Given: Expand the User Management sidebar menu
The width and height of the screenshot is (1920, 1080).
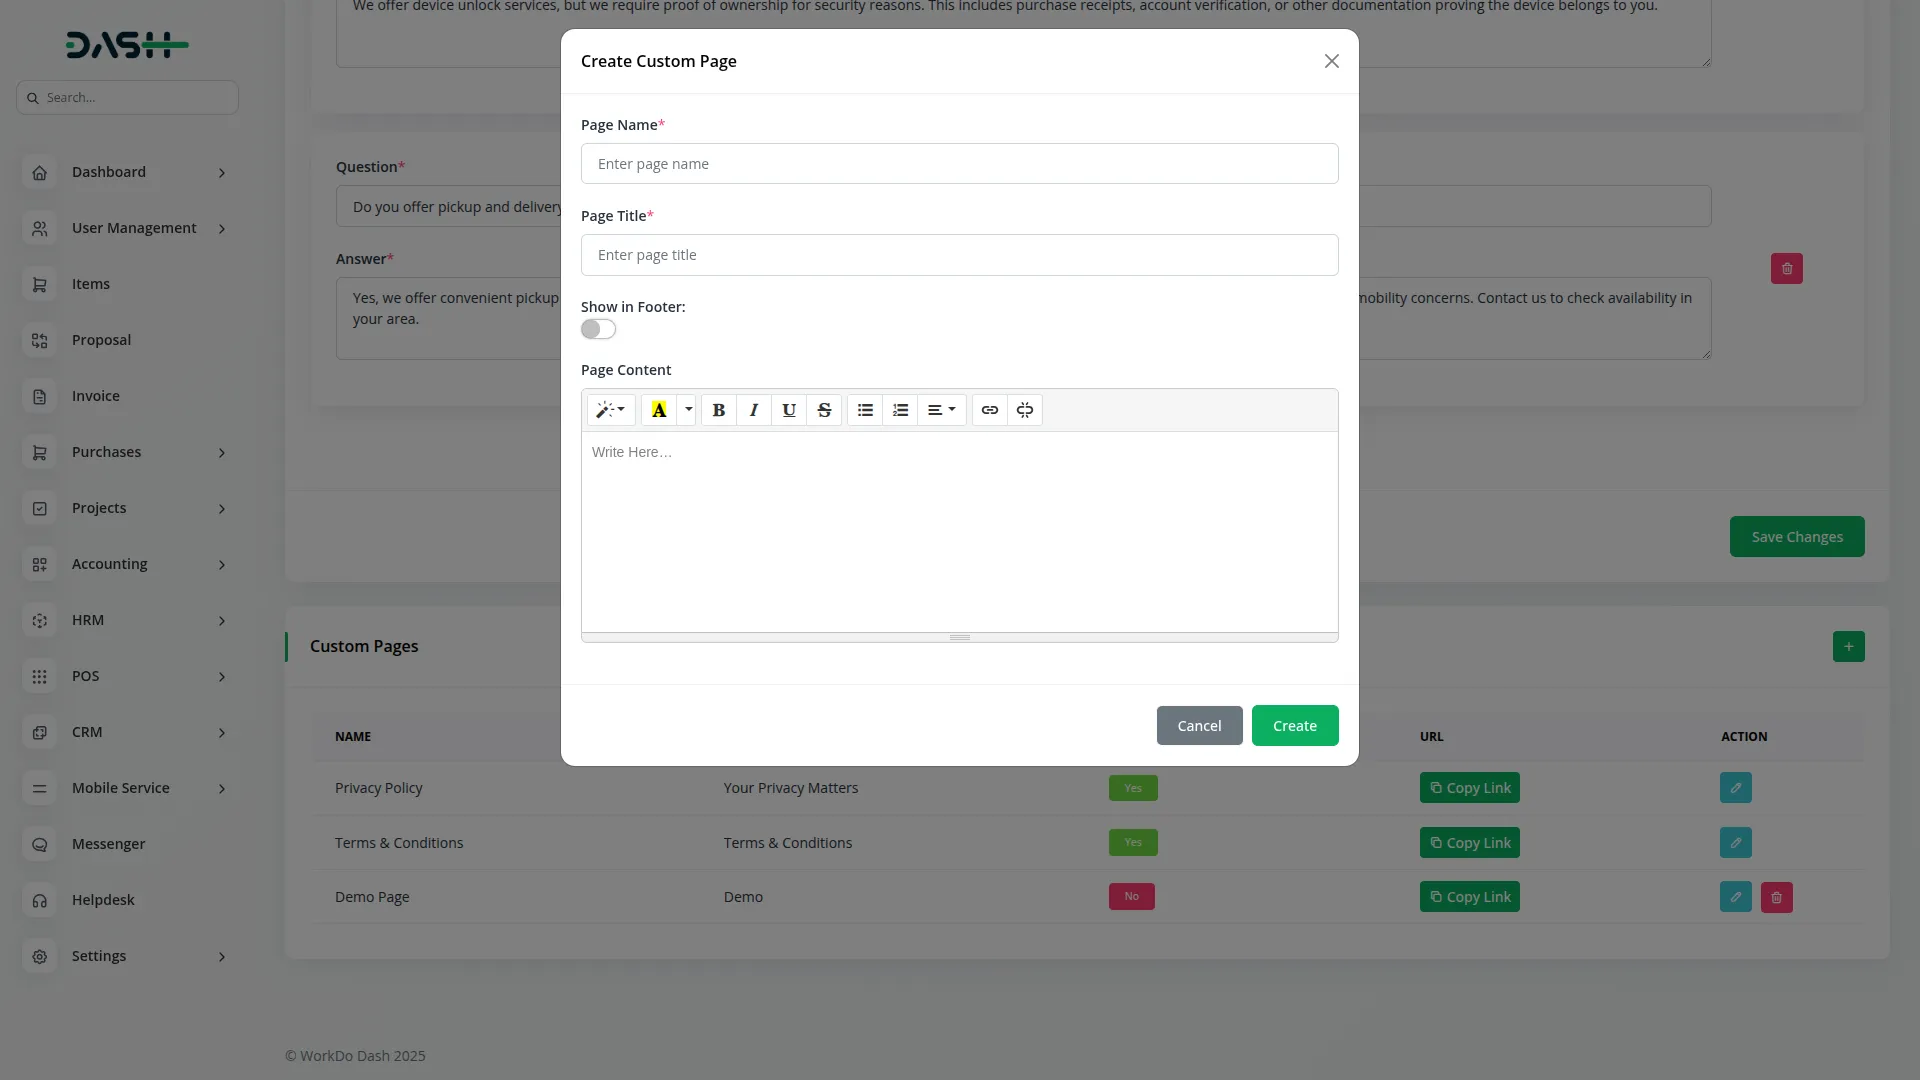Looking at the screenshot, I should [x=133, y=227].
